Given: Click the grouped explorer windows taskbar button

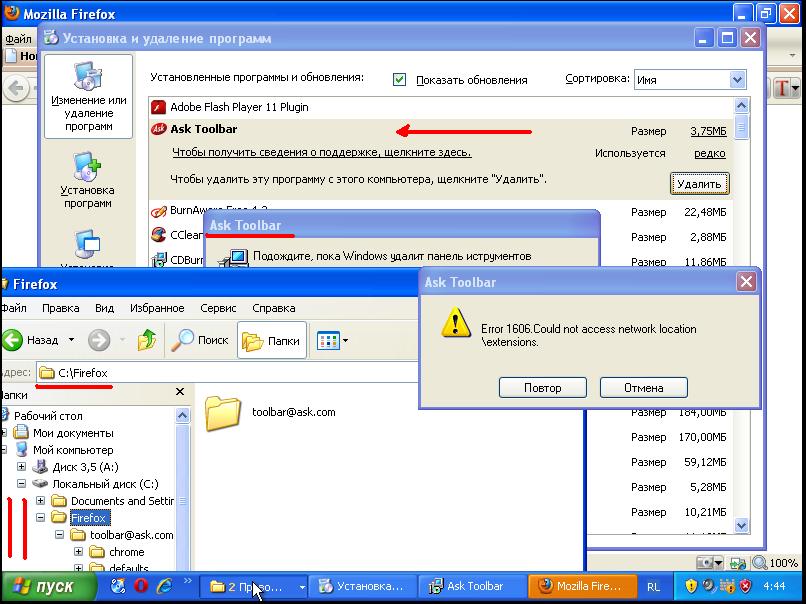Looking at the screenshot, I should click(x=253, y=587).
